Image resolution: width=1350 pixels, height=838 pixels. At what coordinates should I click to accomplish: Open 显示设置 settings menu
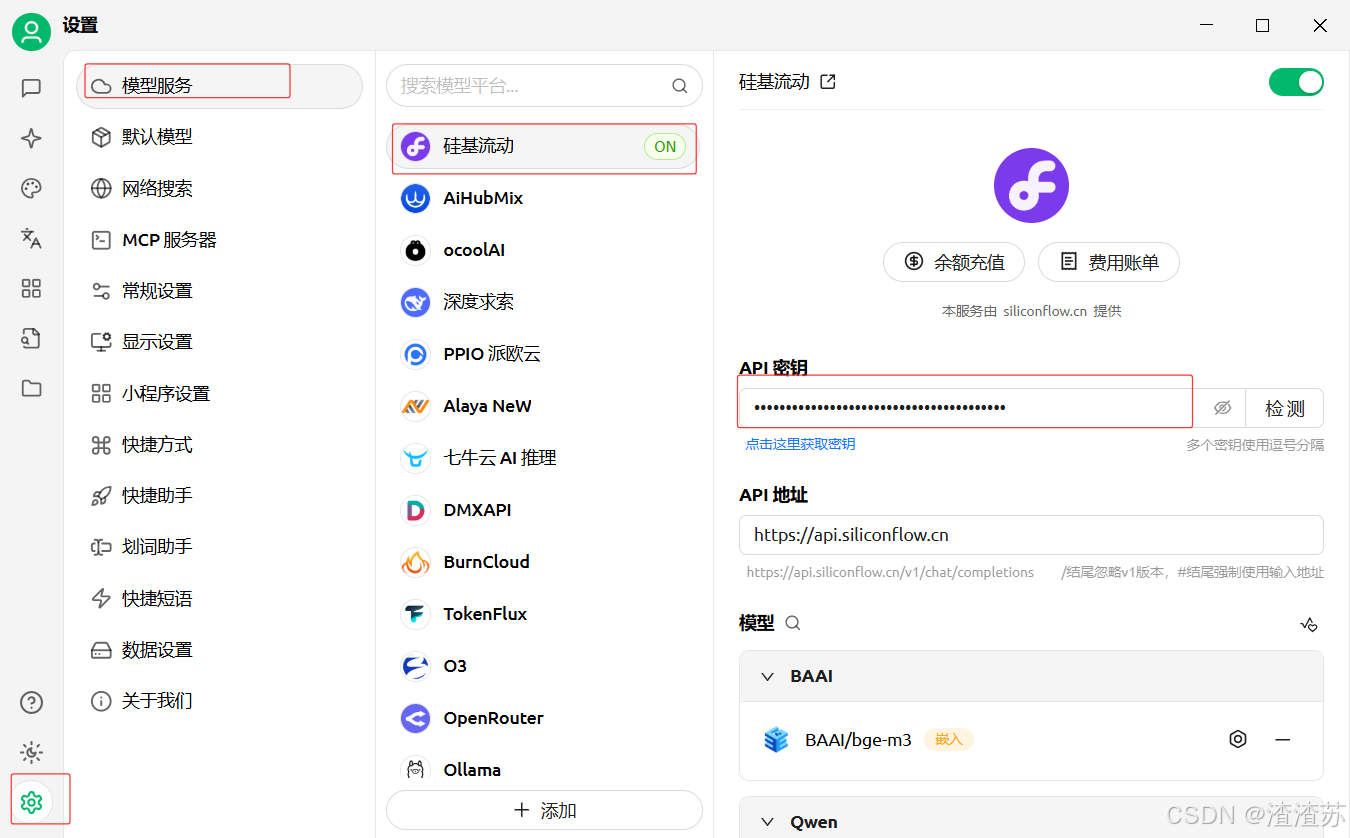[x=219, y=342]
